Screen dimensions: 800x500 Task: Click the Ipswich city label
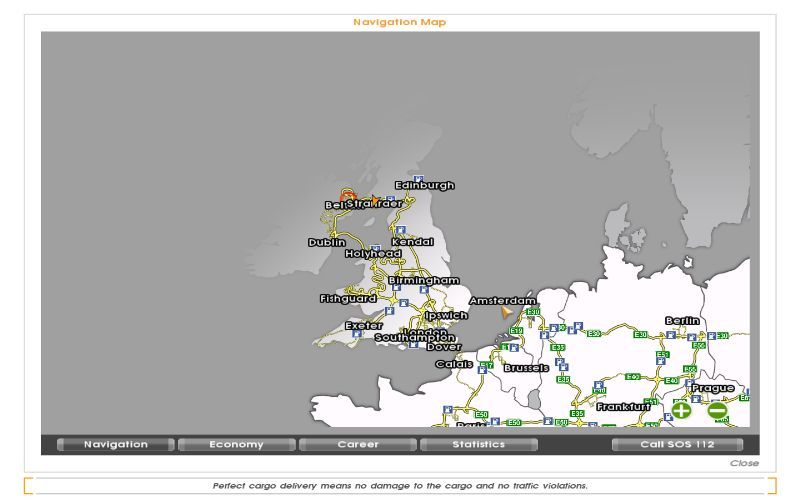pyautogui.click(x=446, y=315)
